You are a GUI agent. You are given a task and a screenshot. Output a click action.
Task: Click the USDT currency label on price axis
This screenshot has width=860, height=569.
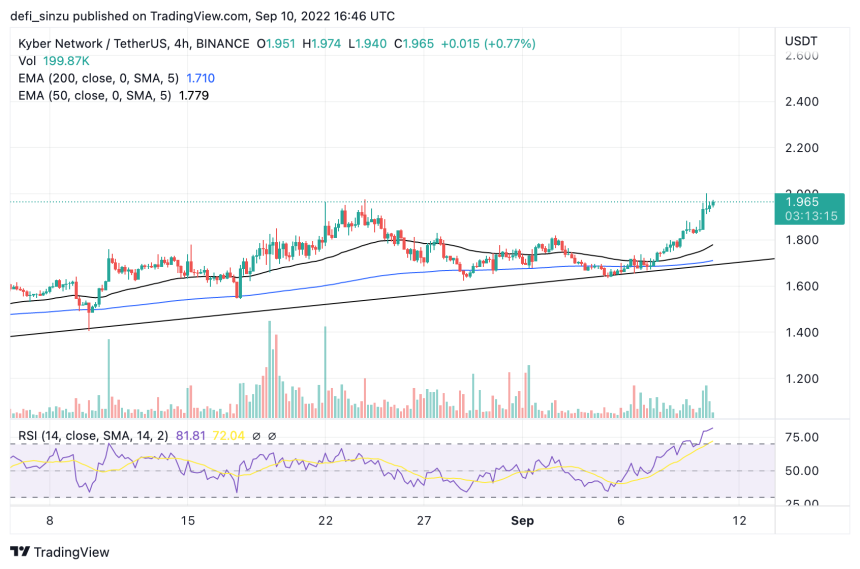coord(803,40)
